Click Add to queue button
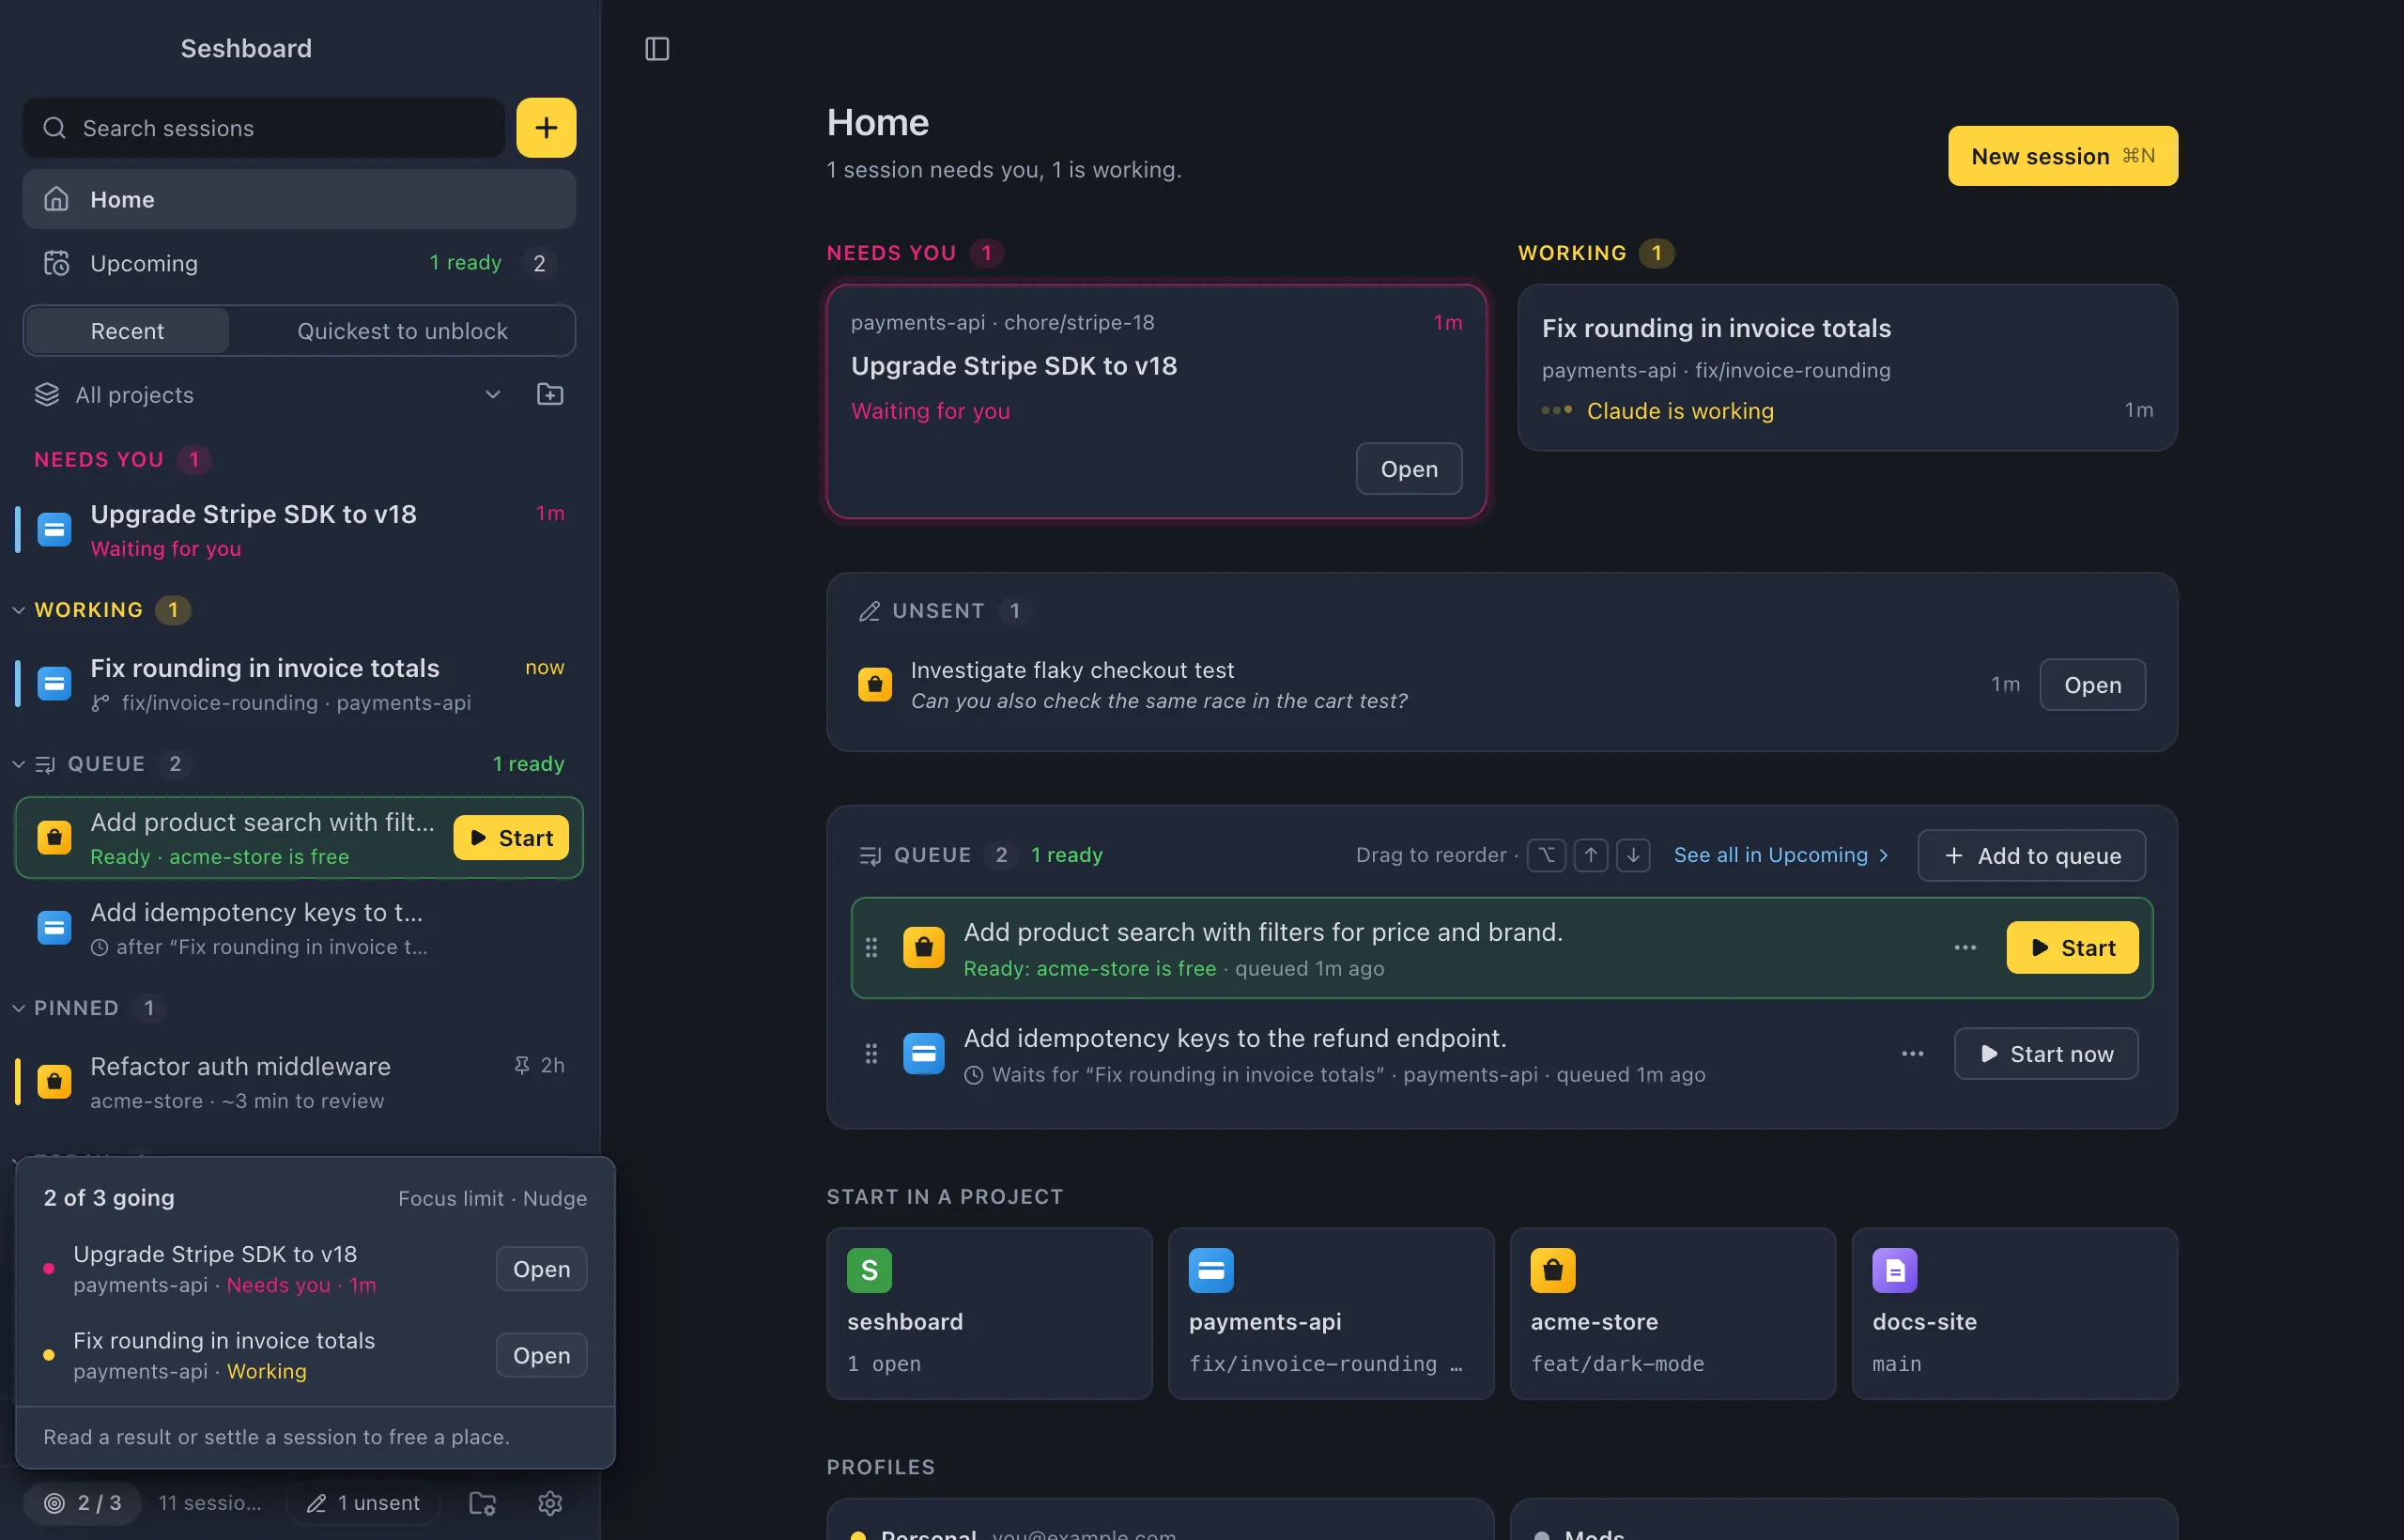The width and height of the screenshot is (2404, 1540). 2031,855
